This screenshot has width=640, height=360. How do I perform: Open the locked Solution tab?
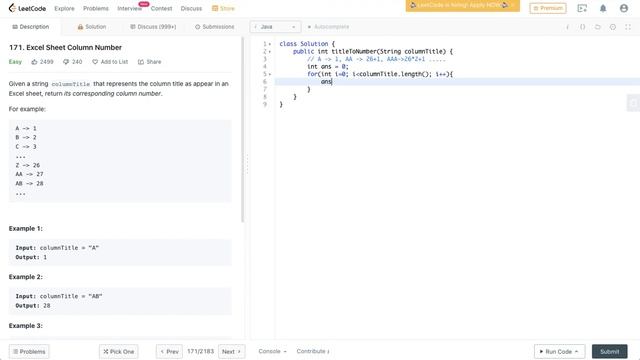click(92, 27)
